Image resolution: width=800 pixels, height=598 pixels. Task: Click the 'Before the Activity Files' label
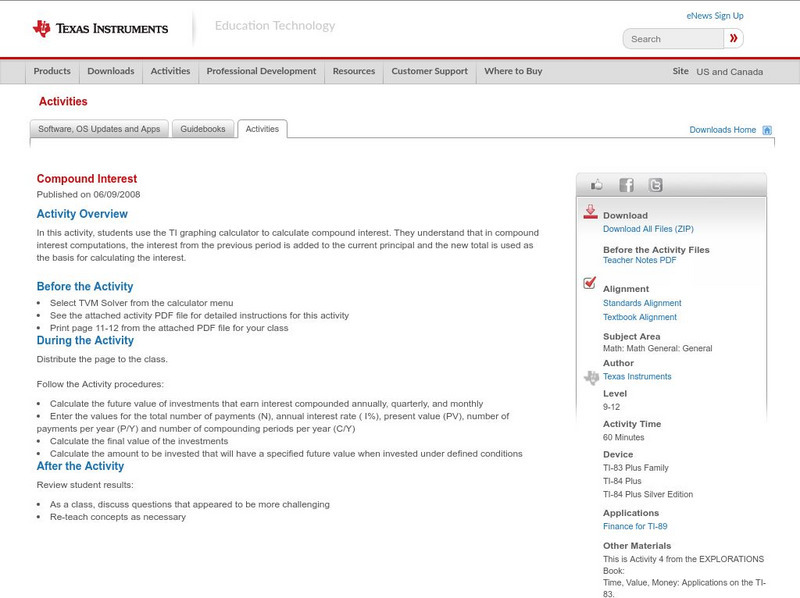coord(656,250)
